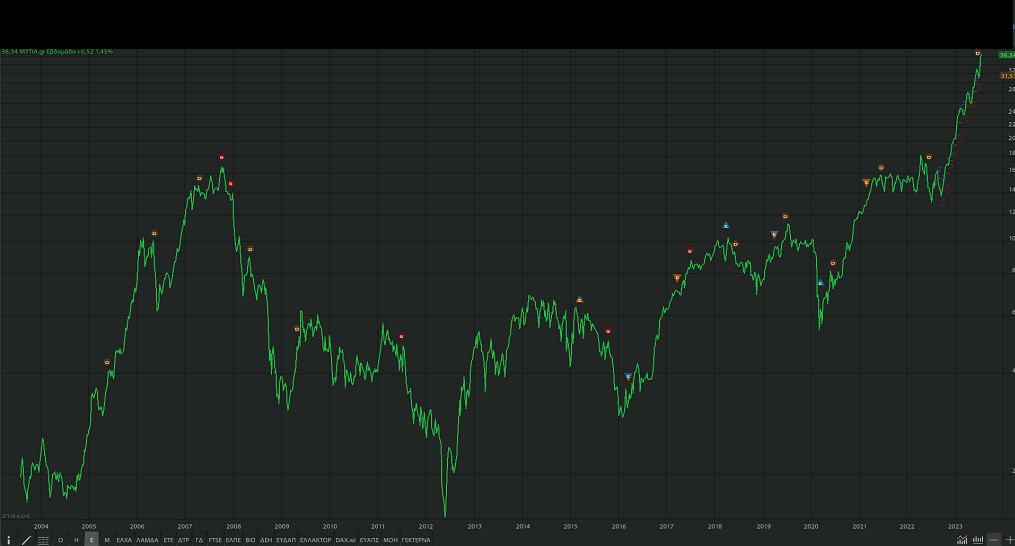Open the ΜΟΗ symbol shortcut
Viewport: 1015px width, 546px height.
click(x=390, y=540)
